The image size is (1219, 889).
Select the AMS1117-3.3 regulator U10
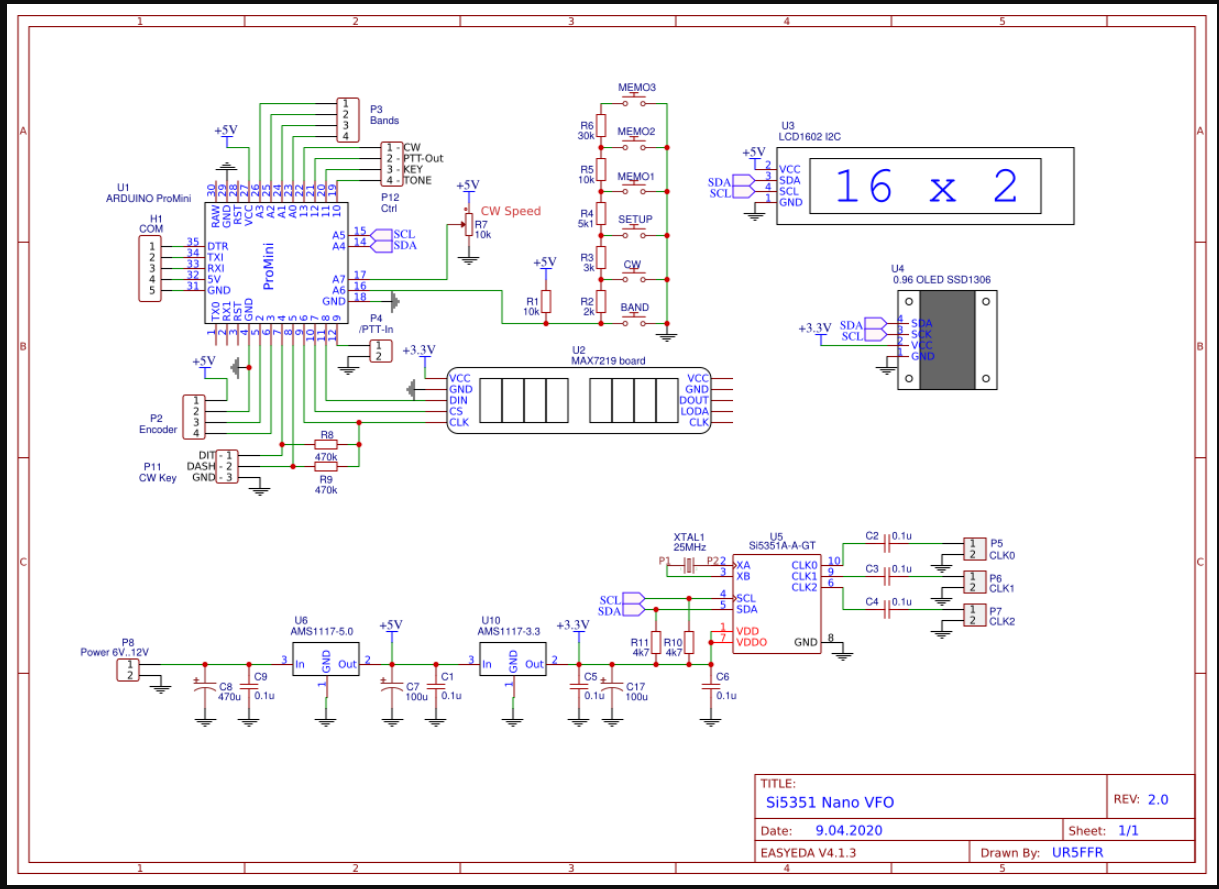click(x=512, y=660)
